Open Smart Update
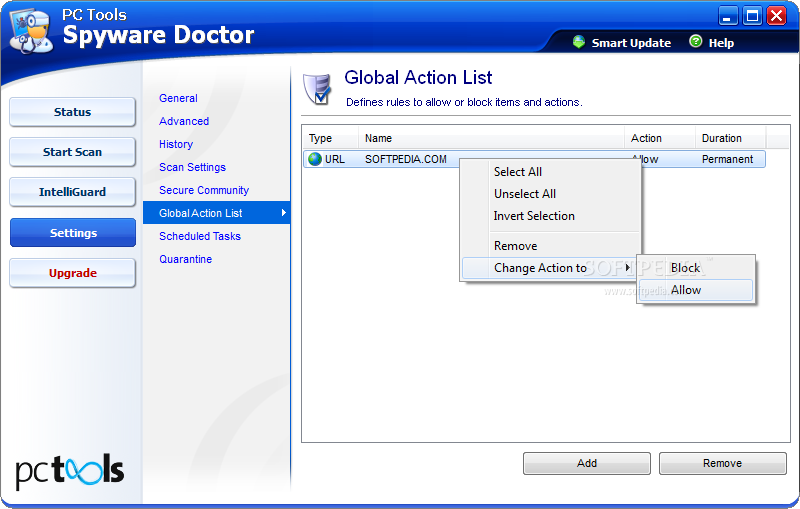Screen dimensions: 800x509 631,43
